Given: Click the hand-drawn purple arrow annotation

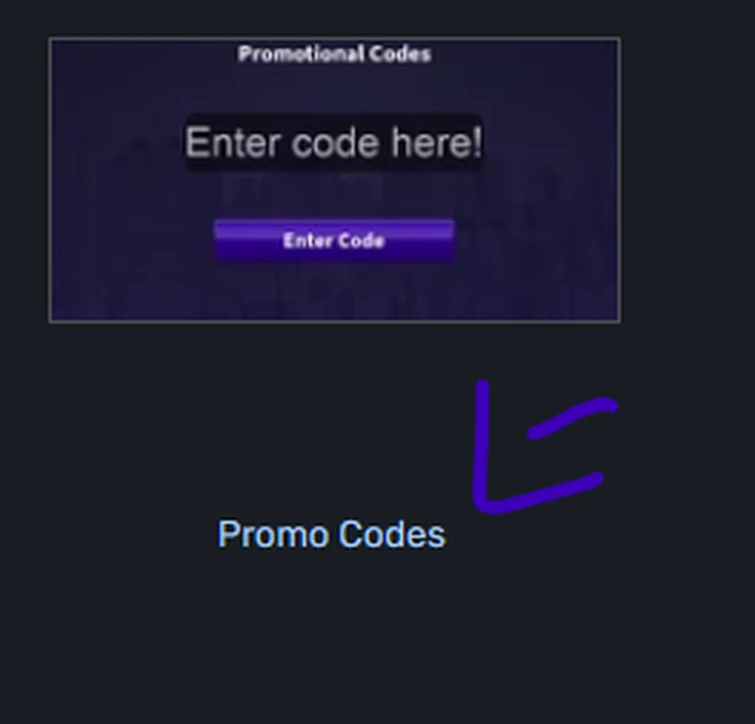Looking at the screenshot, I should [544, 448].
